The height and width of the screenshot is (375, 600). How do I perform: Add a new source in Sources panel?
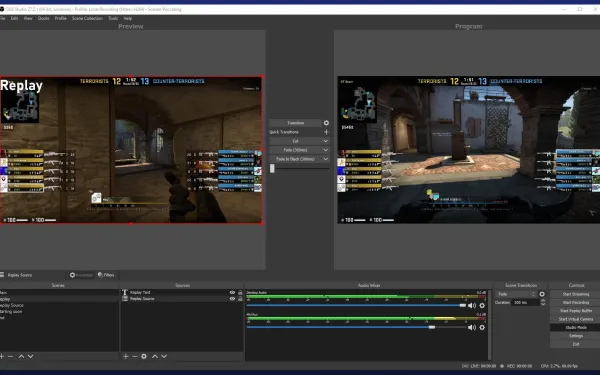(126, 356)
